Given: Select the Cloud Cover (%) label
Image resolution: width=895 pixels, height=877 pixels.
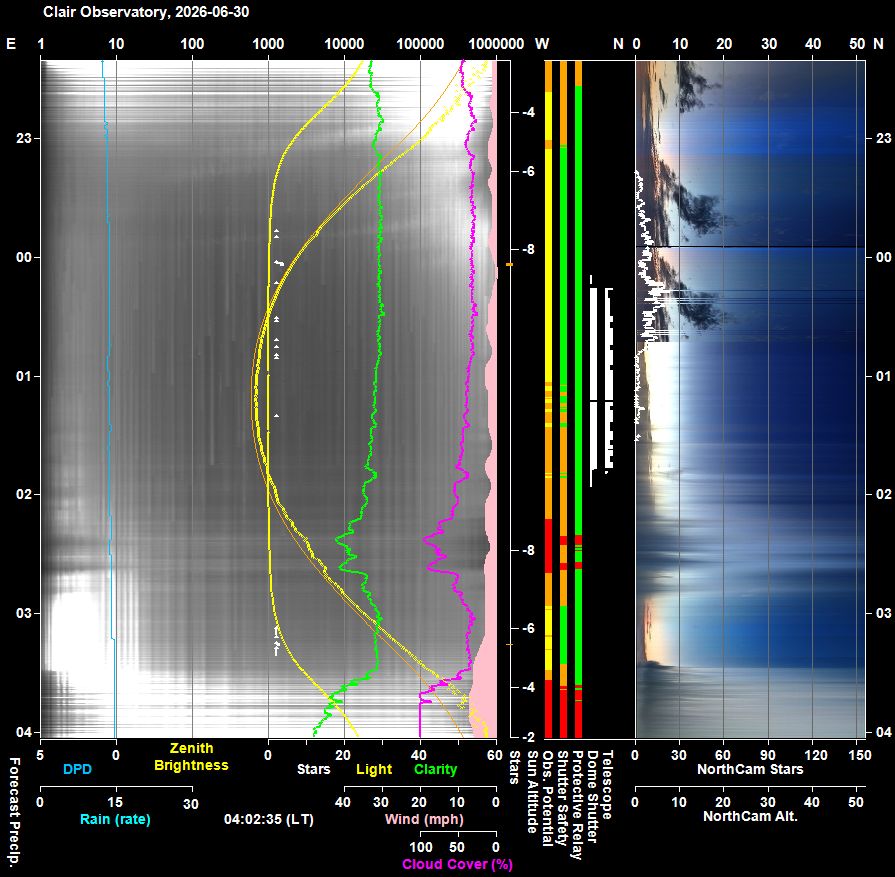Looking at the screenshot, I should coord(457,864).
